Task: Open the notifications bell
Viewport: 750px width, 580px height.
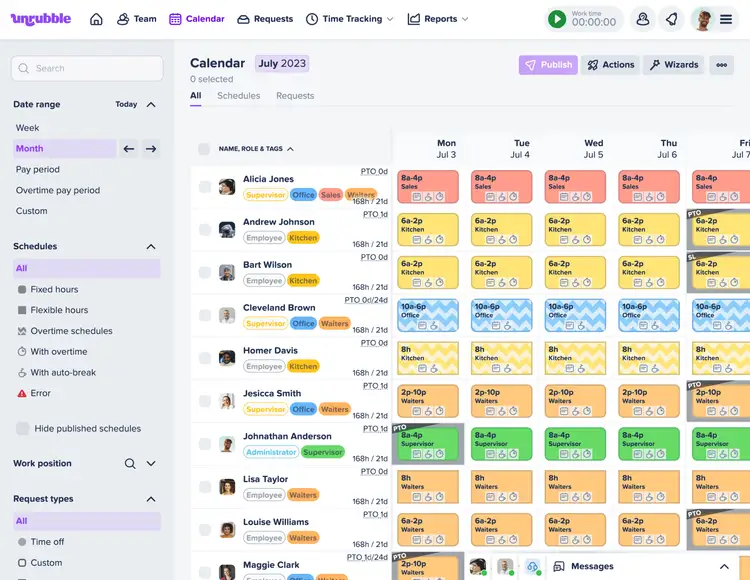Action: pos(671,19)
